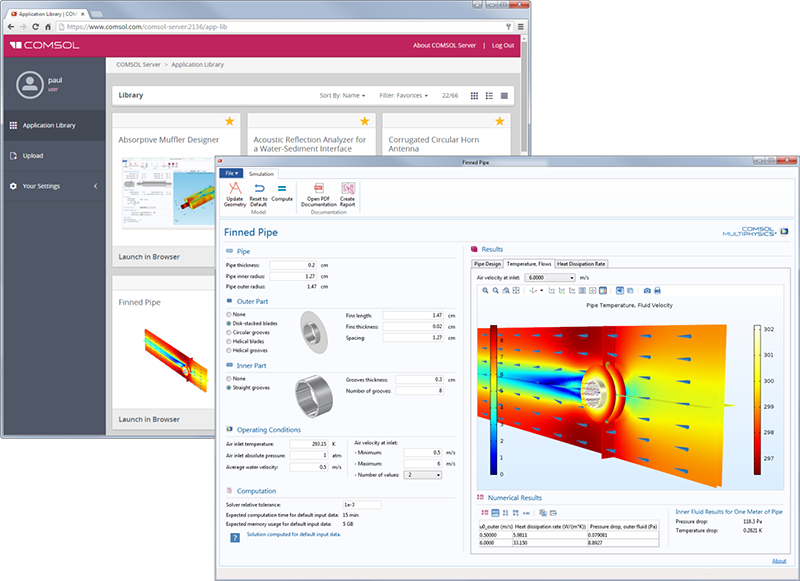This screenshot has height=581, width=800.
Task: Take a plot snapshot with camera icon
Action: [647, 290]
